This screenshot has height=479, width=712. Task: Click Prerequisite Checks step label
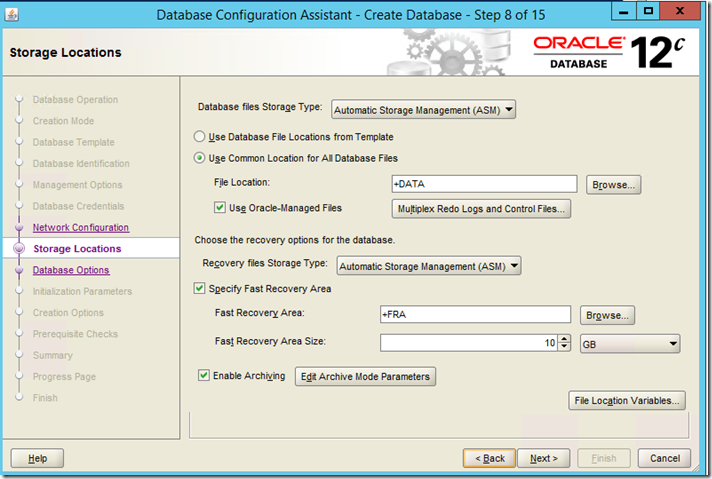[75, 334]
